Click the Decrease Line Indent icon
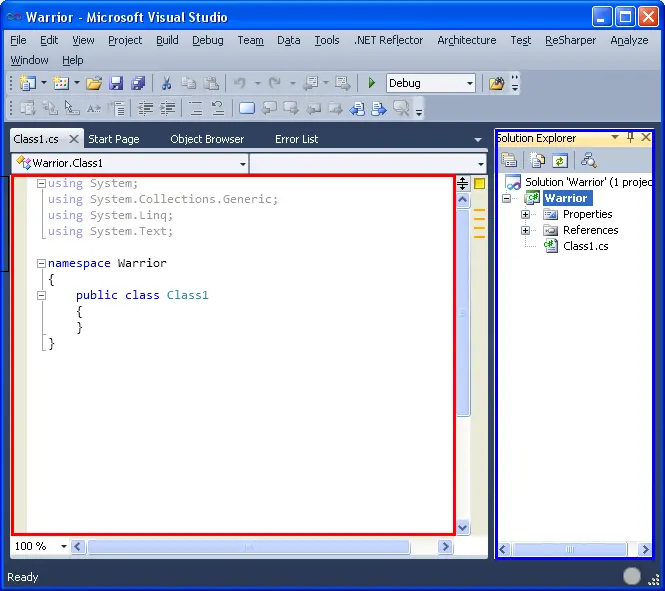Screen dimensions: 665x591 (x=145, y=109)
